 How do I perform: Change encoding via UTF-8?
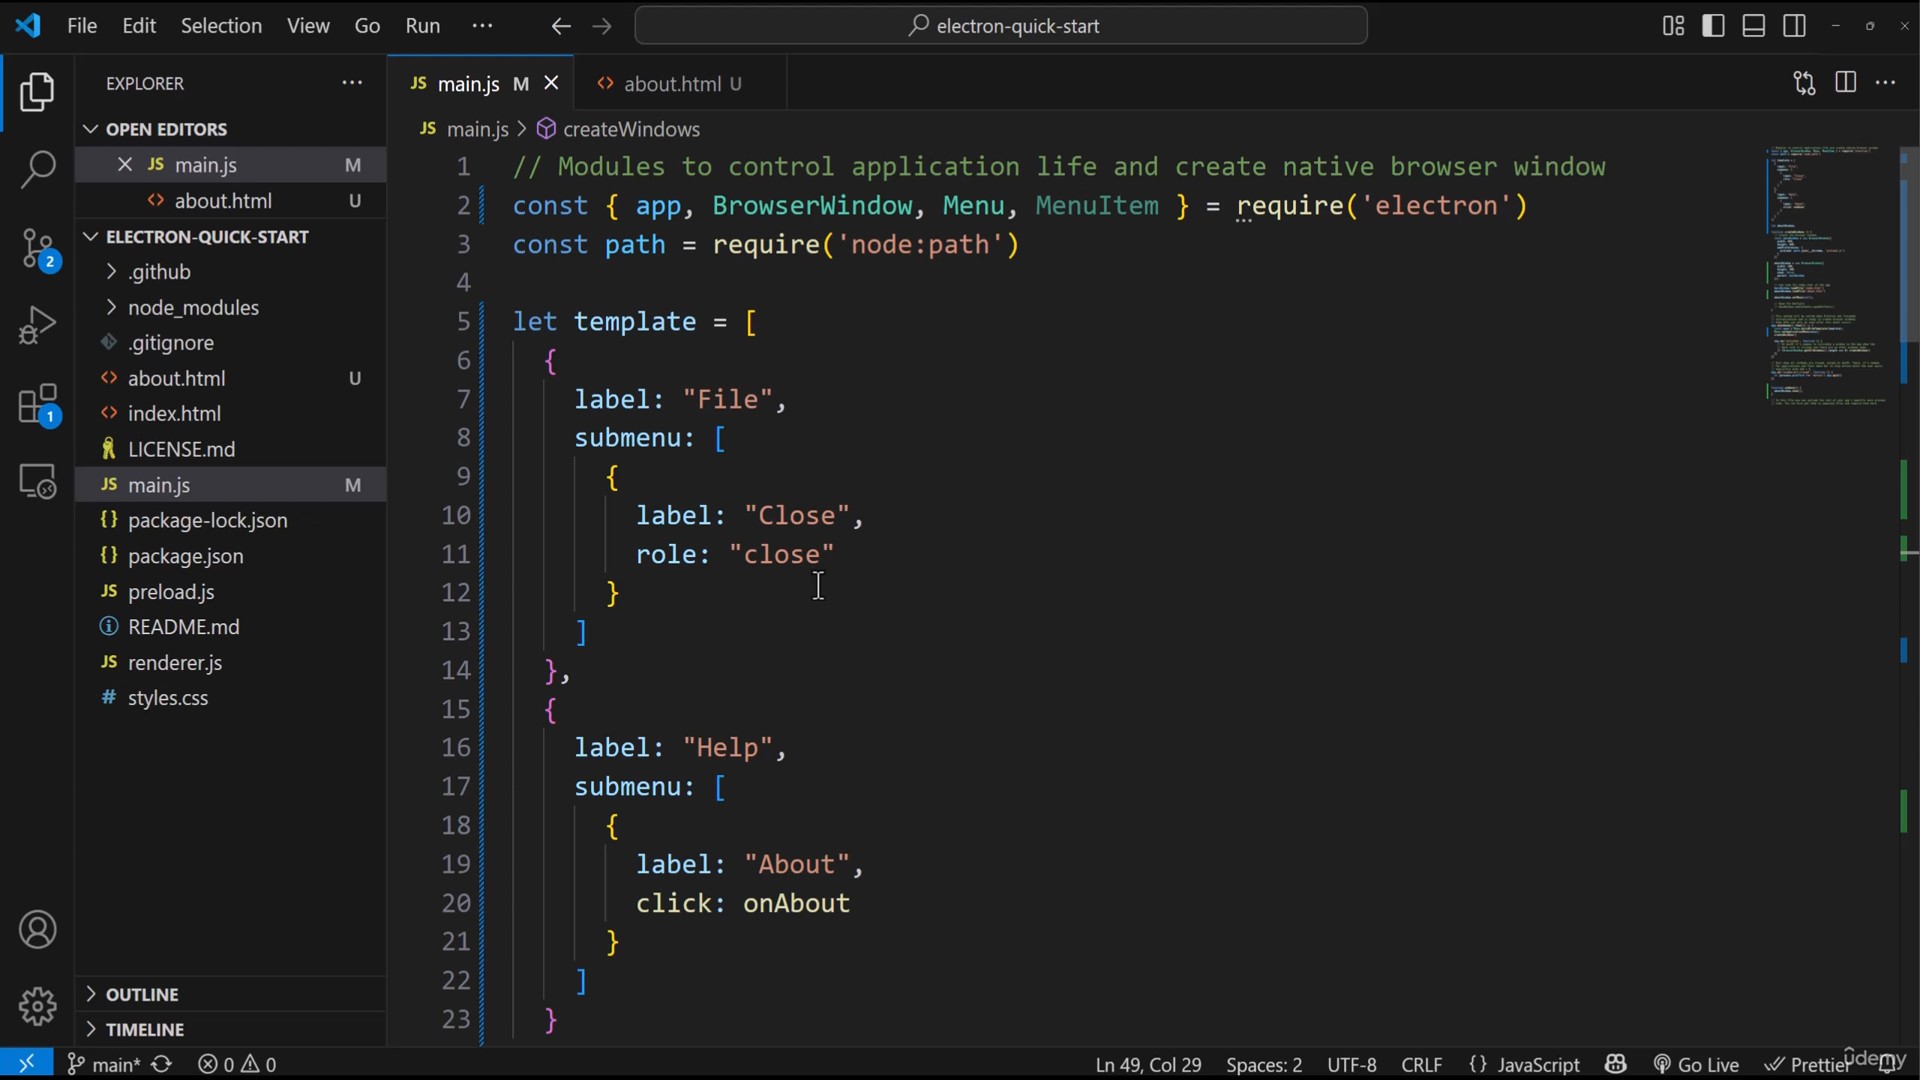(x=1351, y=1064)
